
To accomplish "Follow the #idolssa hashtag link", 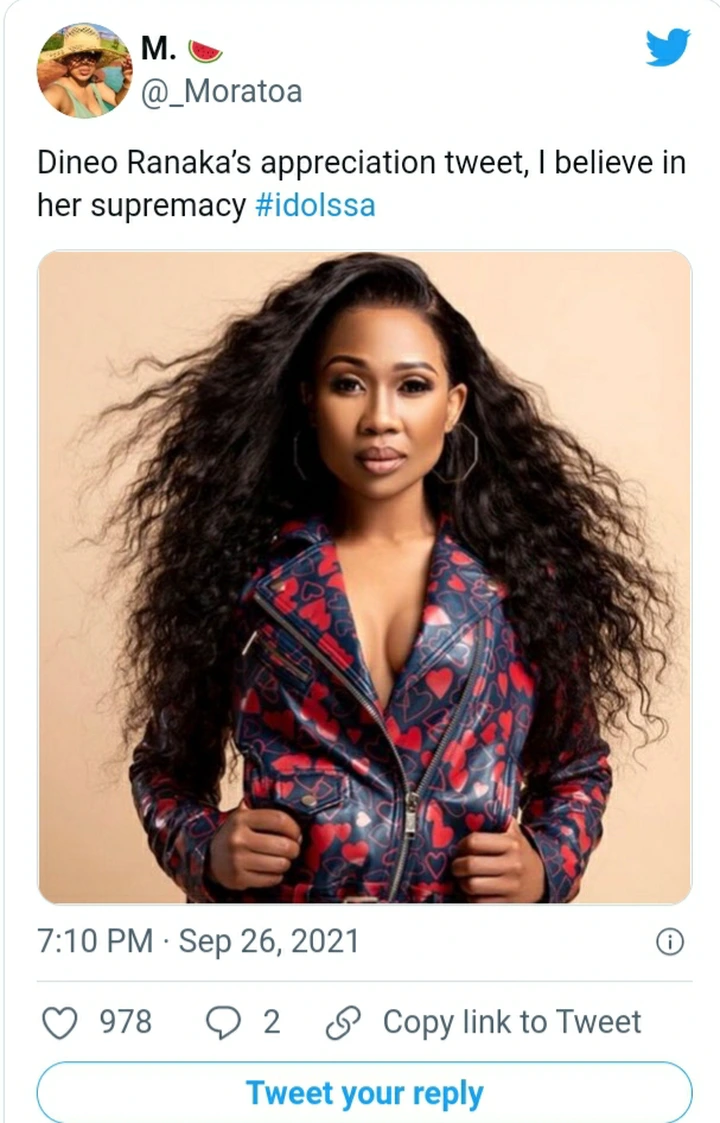I will click(x=315, y=206).
